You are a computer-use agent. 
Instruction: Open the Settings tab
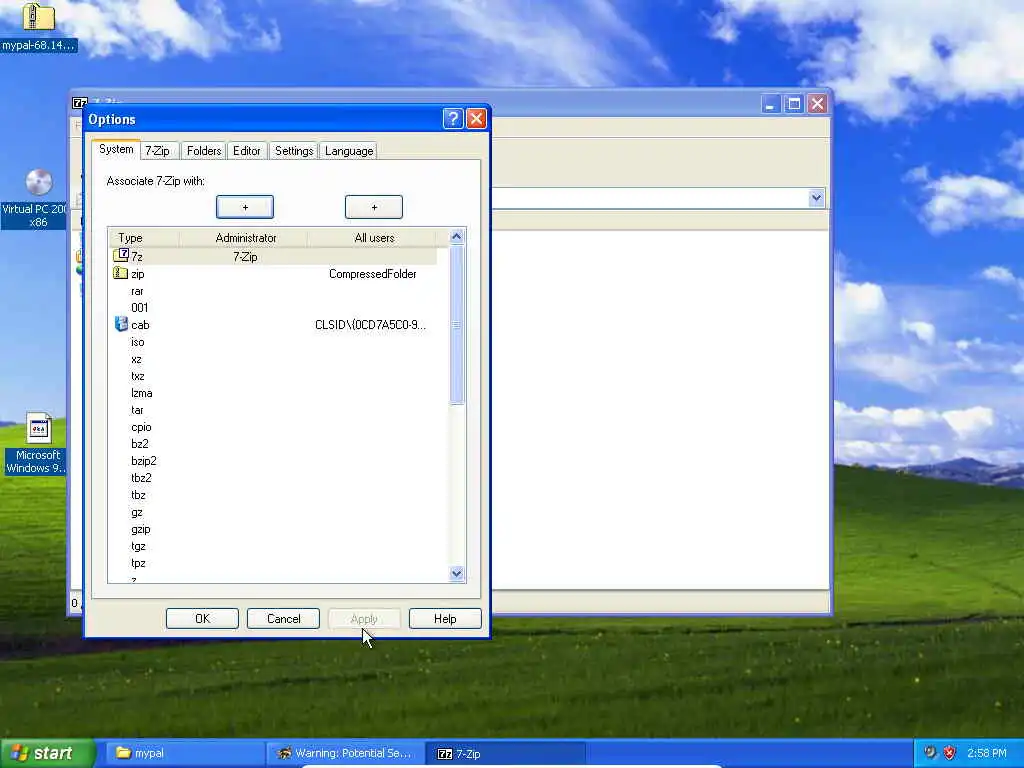[x=294, y=151]
